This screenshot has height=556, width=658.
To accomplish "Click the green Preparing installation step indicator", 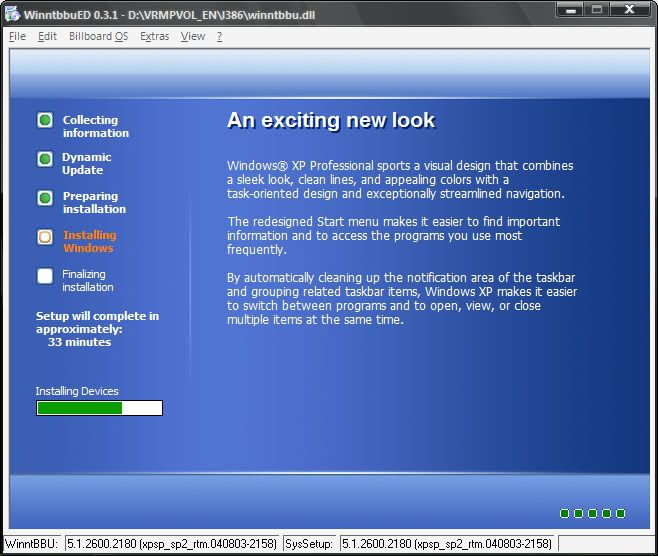I will coord(45,198).
